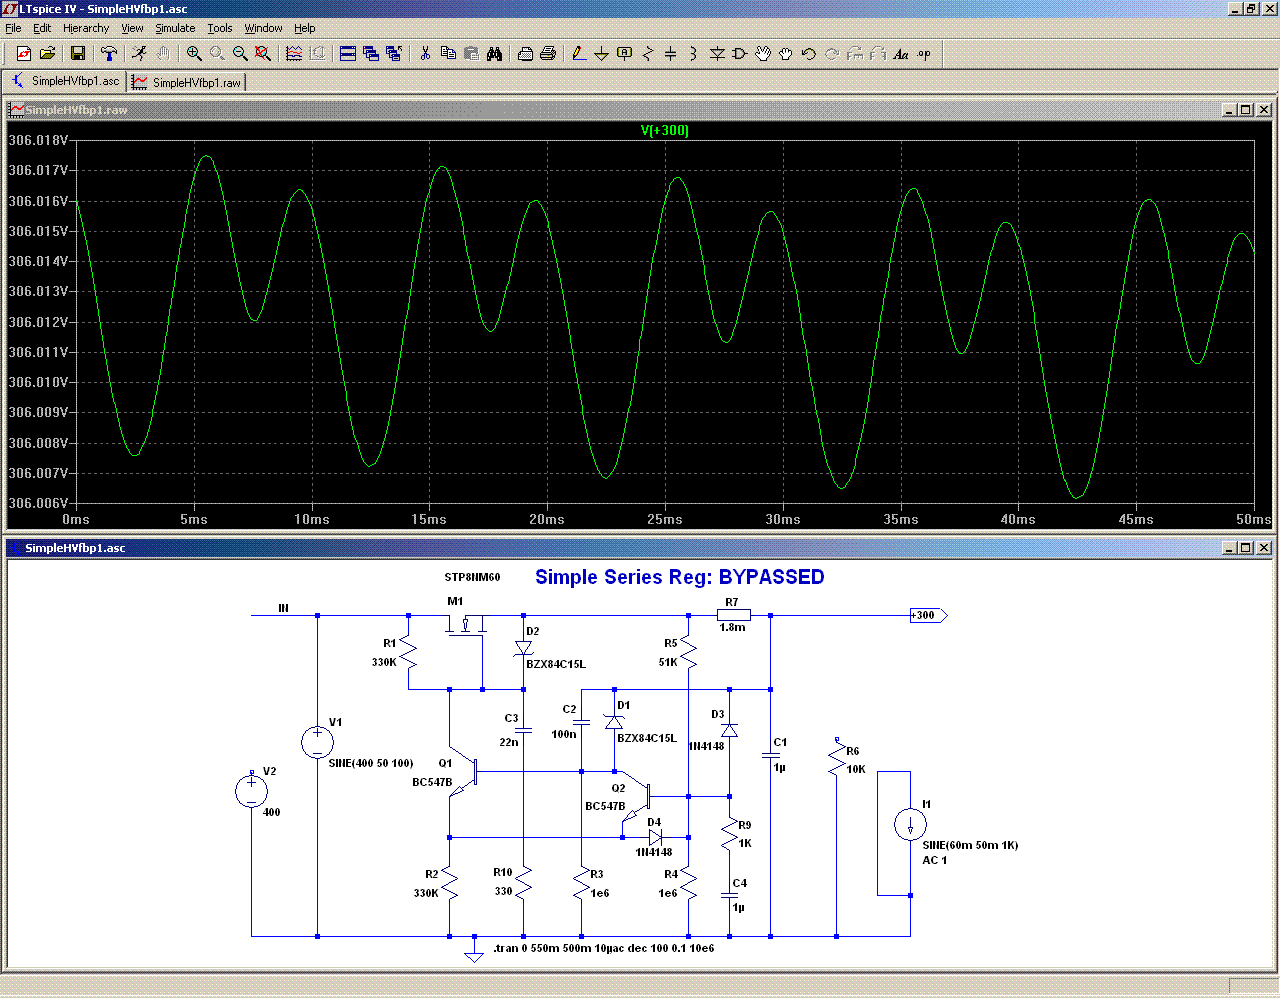
Task: Click the V1 voltage source symbol
Action: point(317,742)
